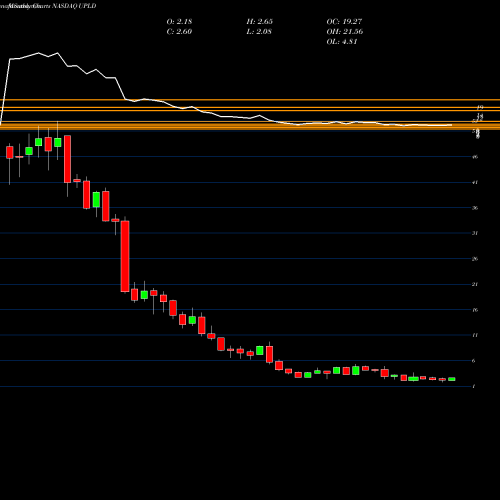Select the 'H: 2.65' high value

point(259,21)
